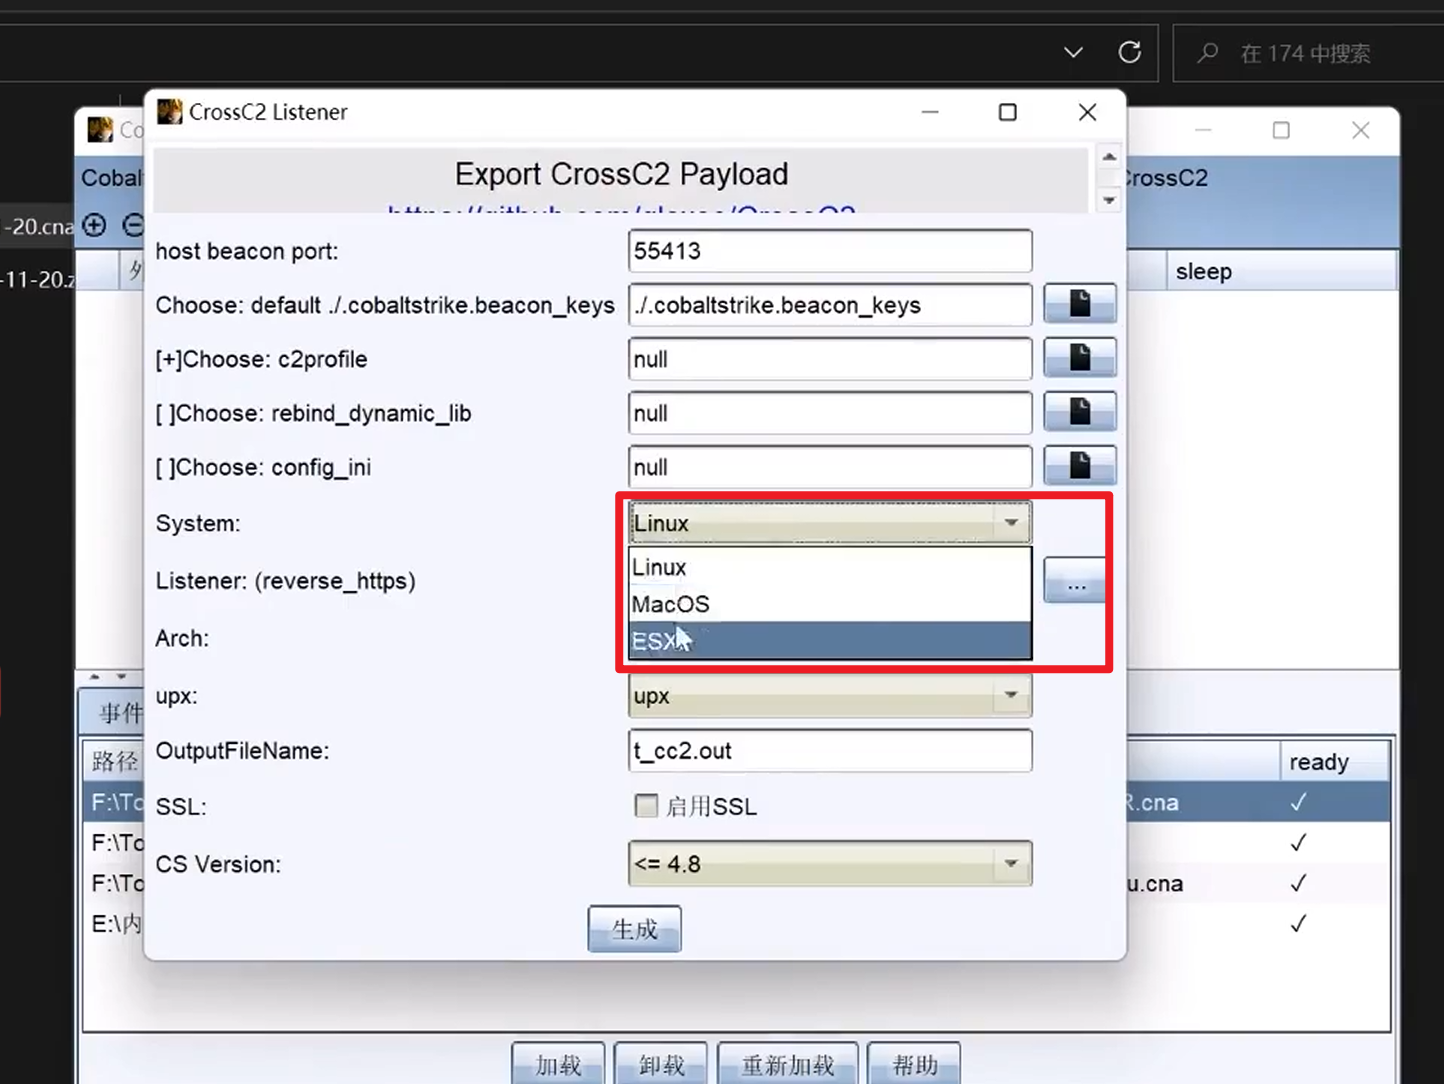The image size is (1444, 1084).
Task: Collapse the System combo box arrow
Action: pyautogui.click(x=1011, y=523)
